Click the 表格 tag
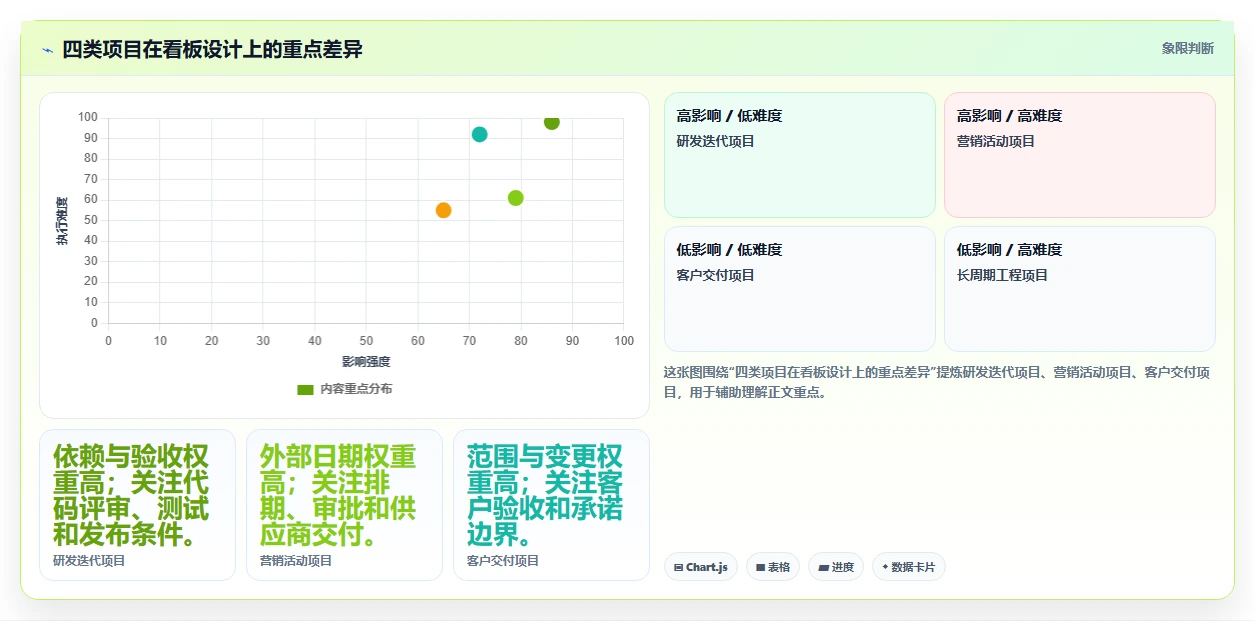Viewport: 1255px width, 621px height. coord(773,567)
